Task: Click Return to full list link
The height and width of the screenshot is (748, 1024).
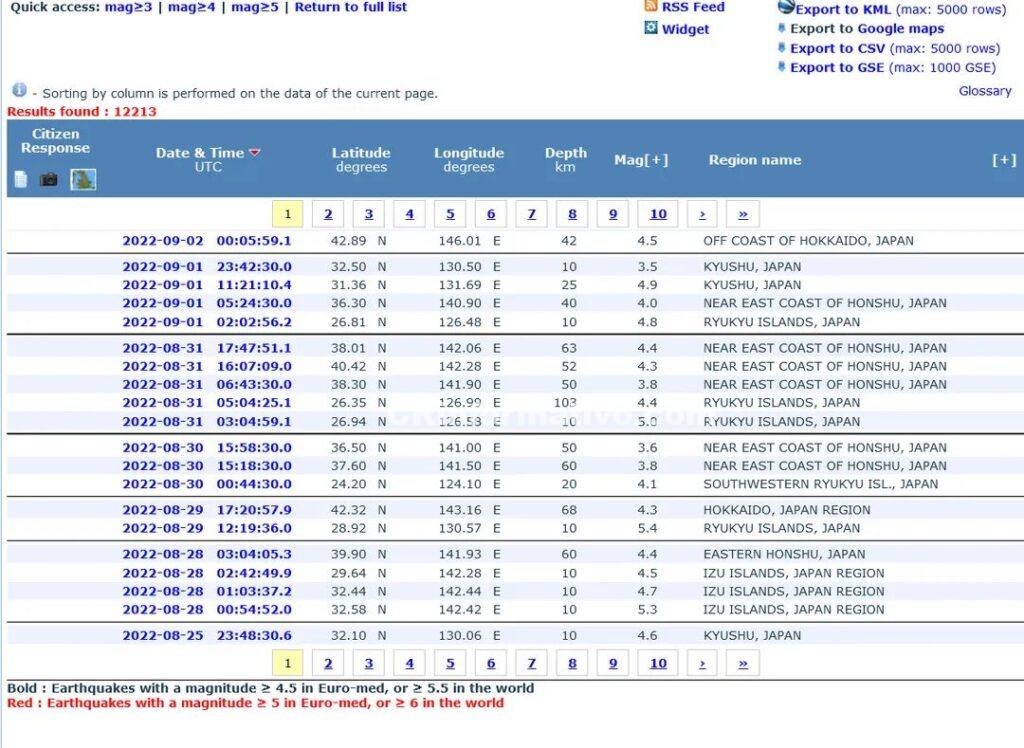Action: [350, 7]
